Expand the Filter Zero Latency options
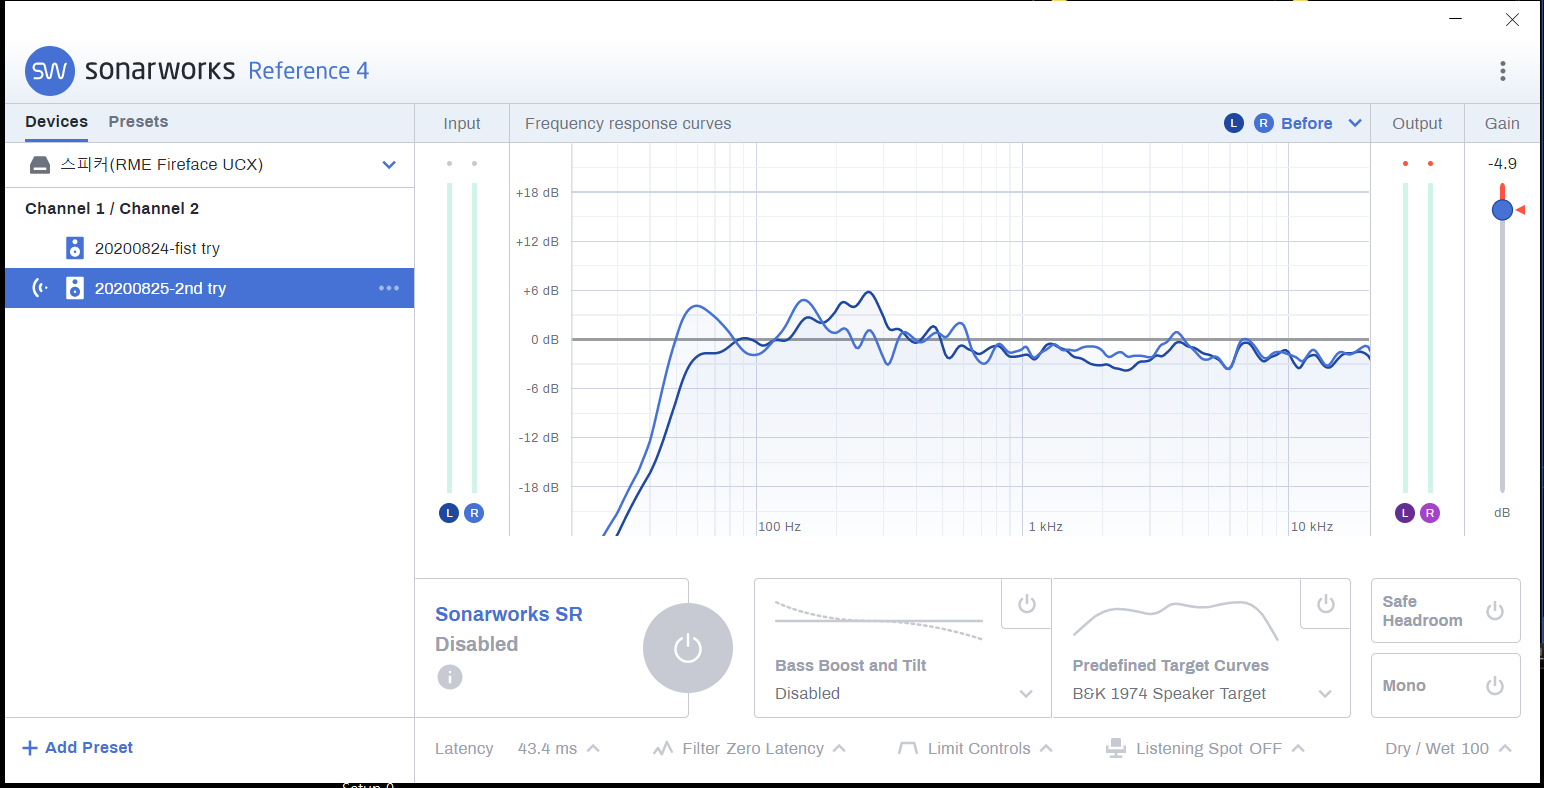This screenshot has width=1544, height=788. coord(839,748)
